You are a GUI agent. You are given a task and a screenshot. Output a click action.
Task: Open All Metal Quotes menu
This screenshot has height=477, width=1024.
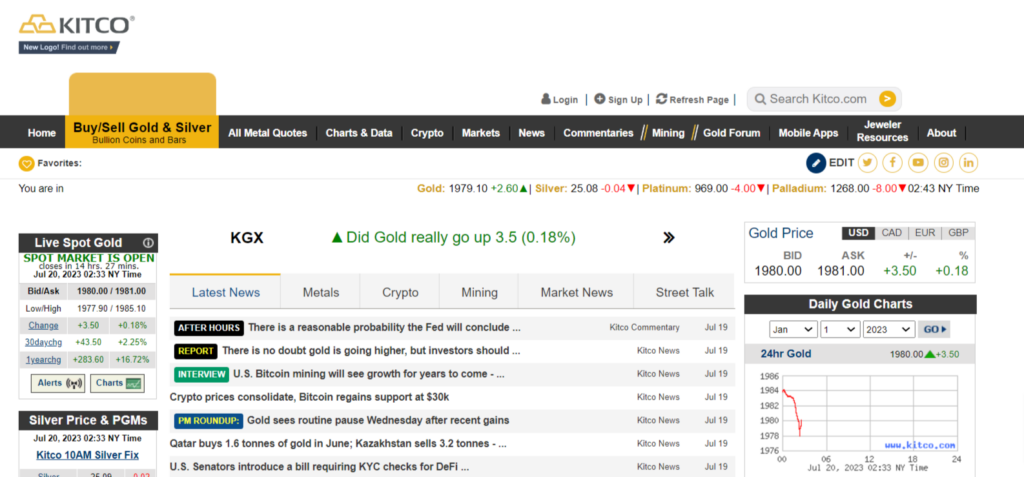tap(268, 133)
